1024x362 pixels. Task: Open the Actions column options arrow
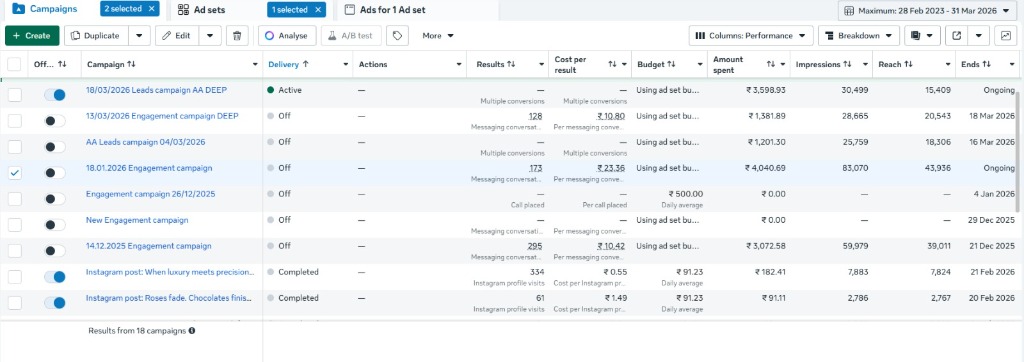pyautogui.click(x=458, y=65)
